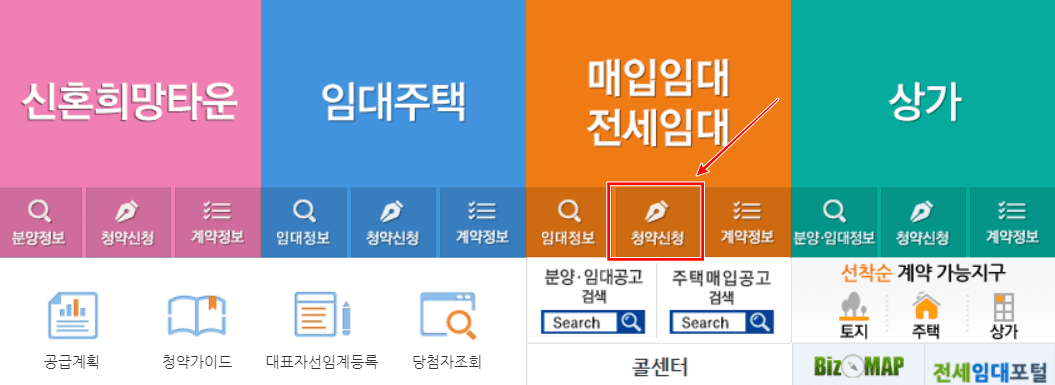Open the 콜센터 link
Screen dimensions: 1055x385
(659, 367)
